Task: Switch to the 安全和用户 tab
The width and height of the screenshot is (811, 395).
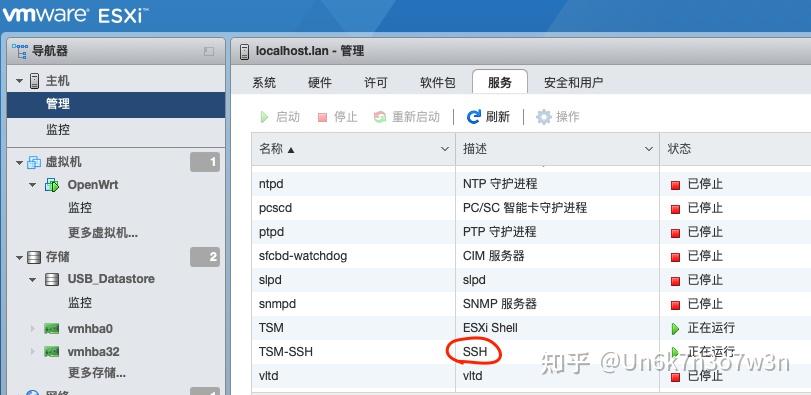Action: tap(573, 82)
